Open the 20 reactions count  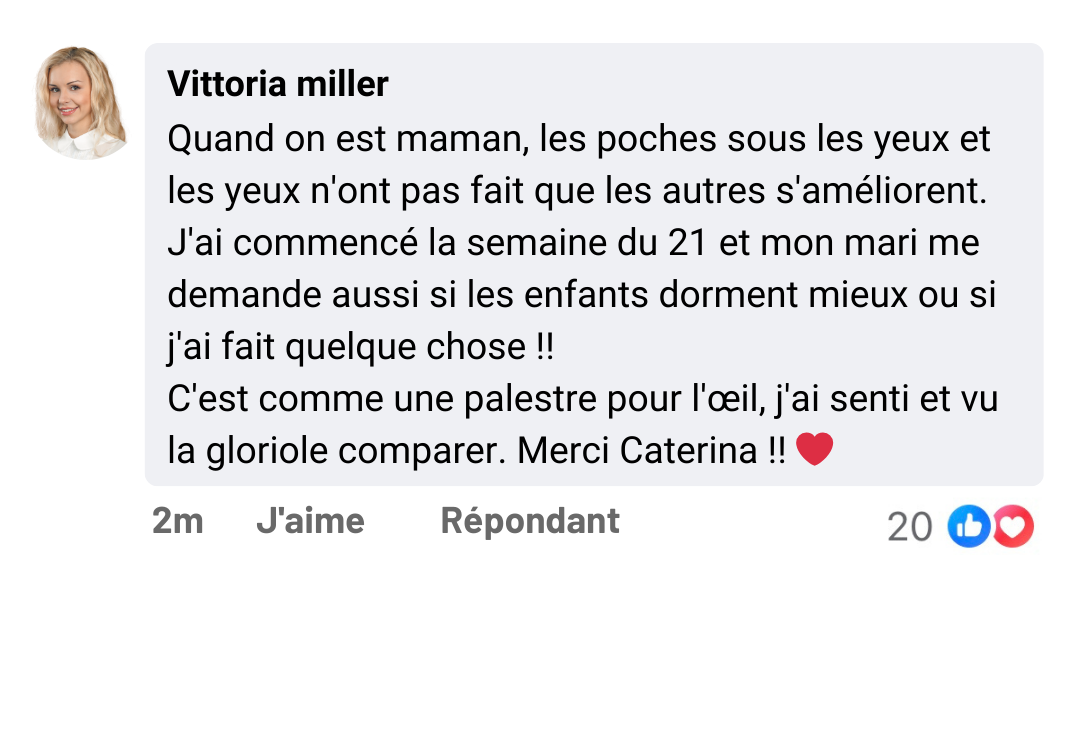[909, 527]
